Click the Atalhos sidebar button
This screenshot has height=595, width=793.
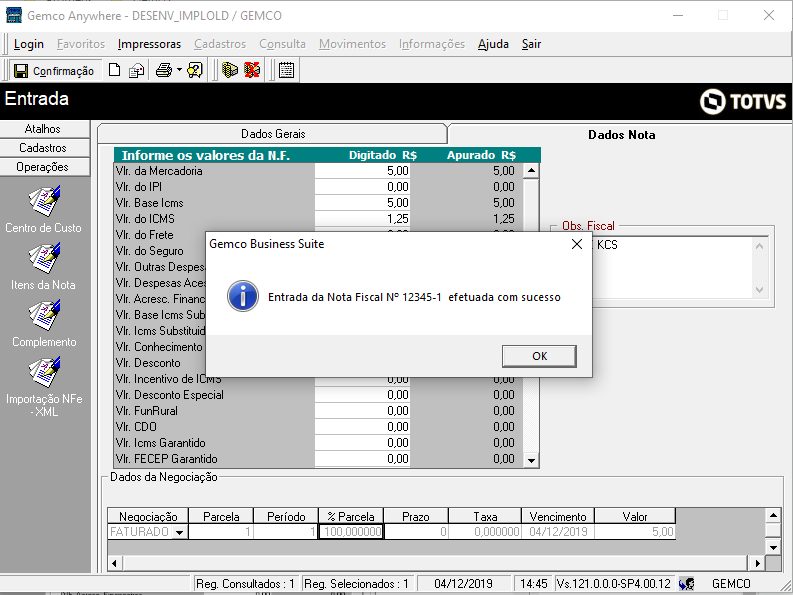tap(45, 129)
